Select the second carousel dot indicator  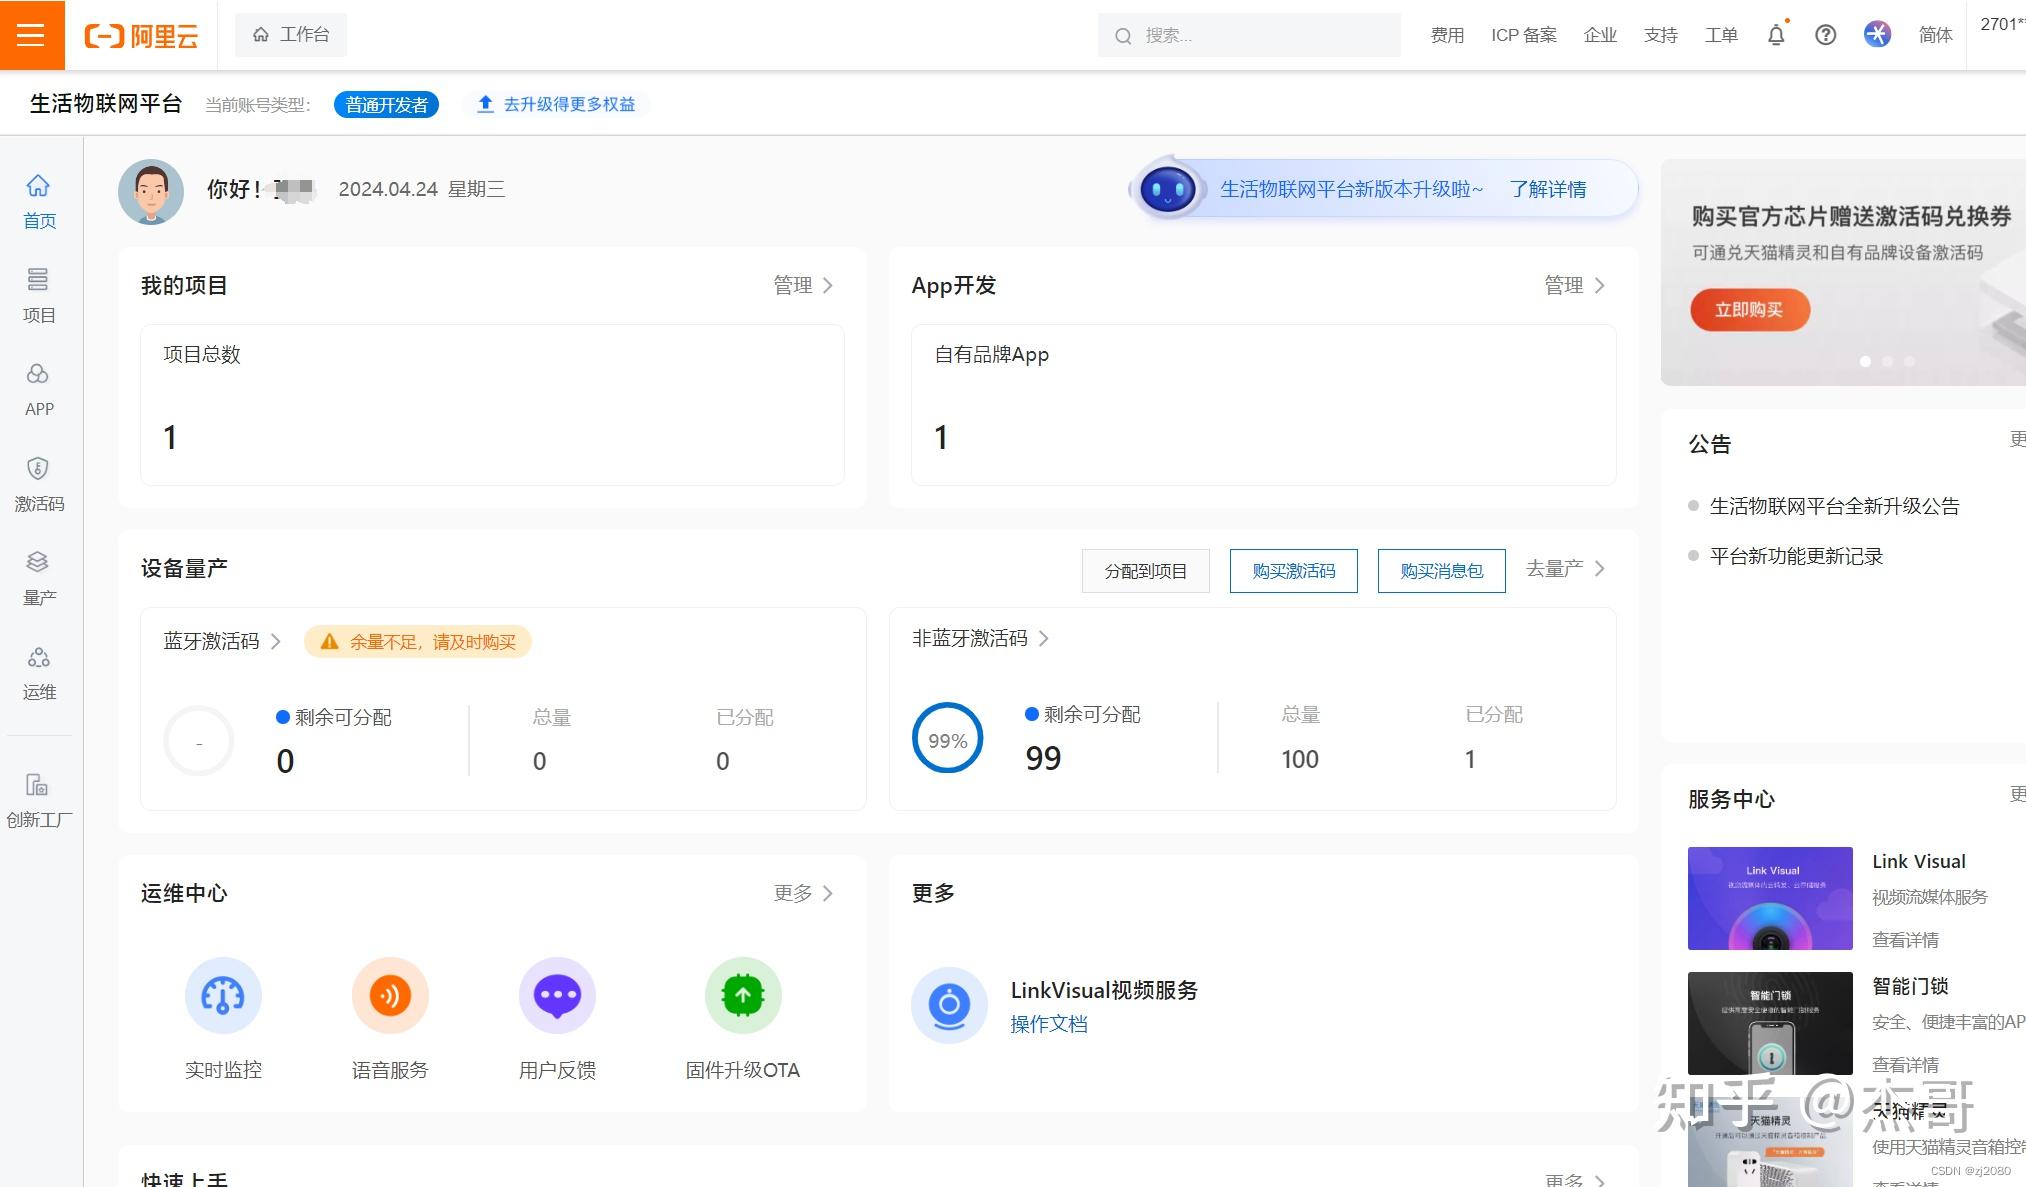[1888, 361]
